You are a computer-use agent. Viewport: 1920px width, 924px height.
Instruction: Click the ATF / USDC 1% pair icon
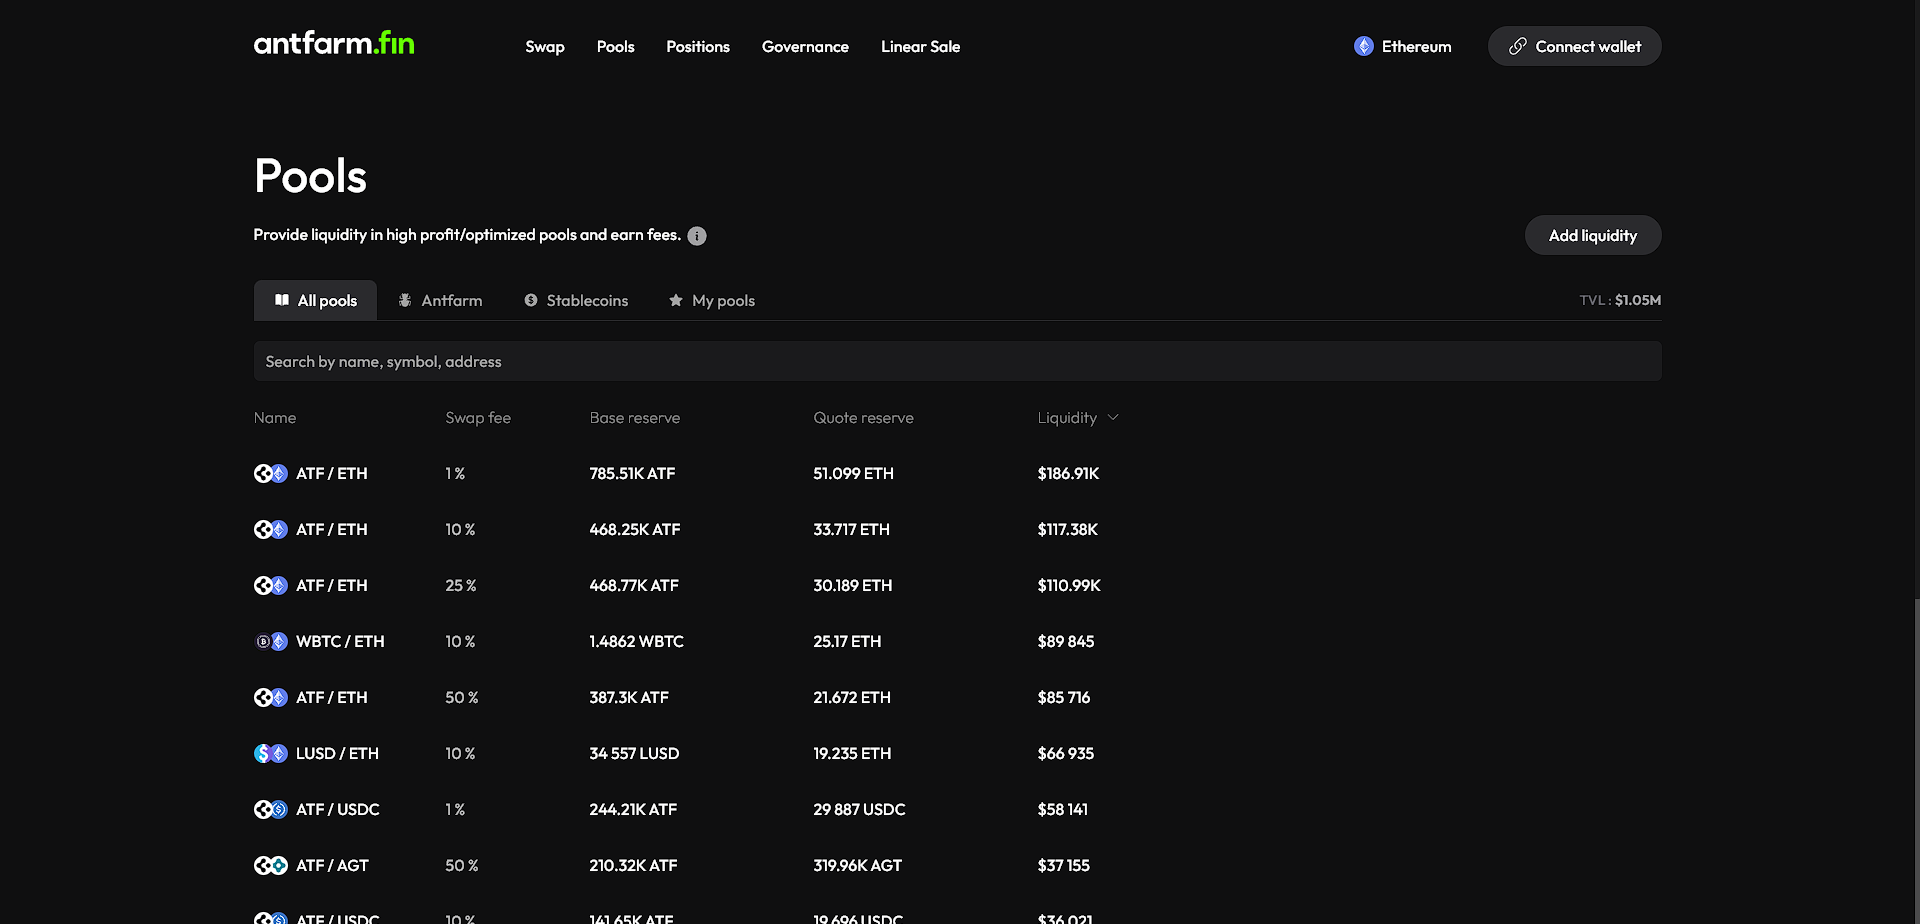pos(271,810)
